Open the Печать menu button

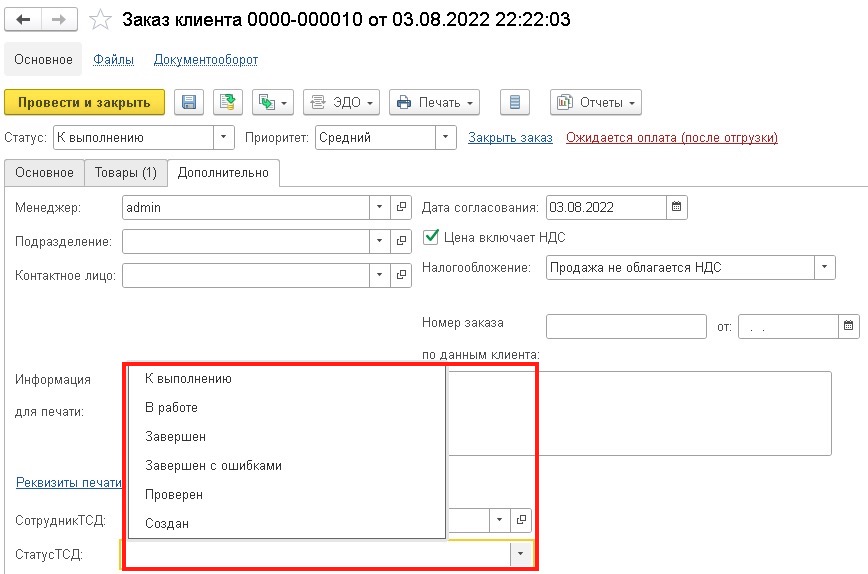(435, 102)
